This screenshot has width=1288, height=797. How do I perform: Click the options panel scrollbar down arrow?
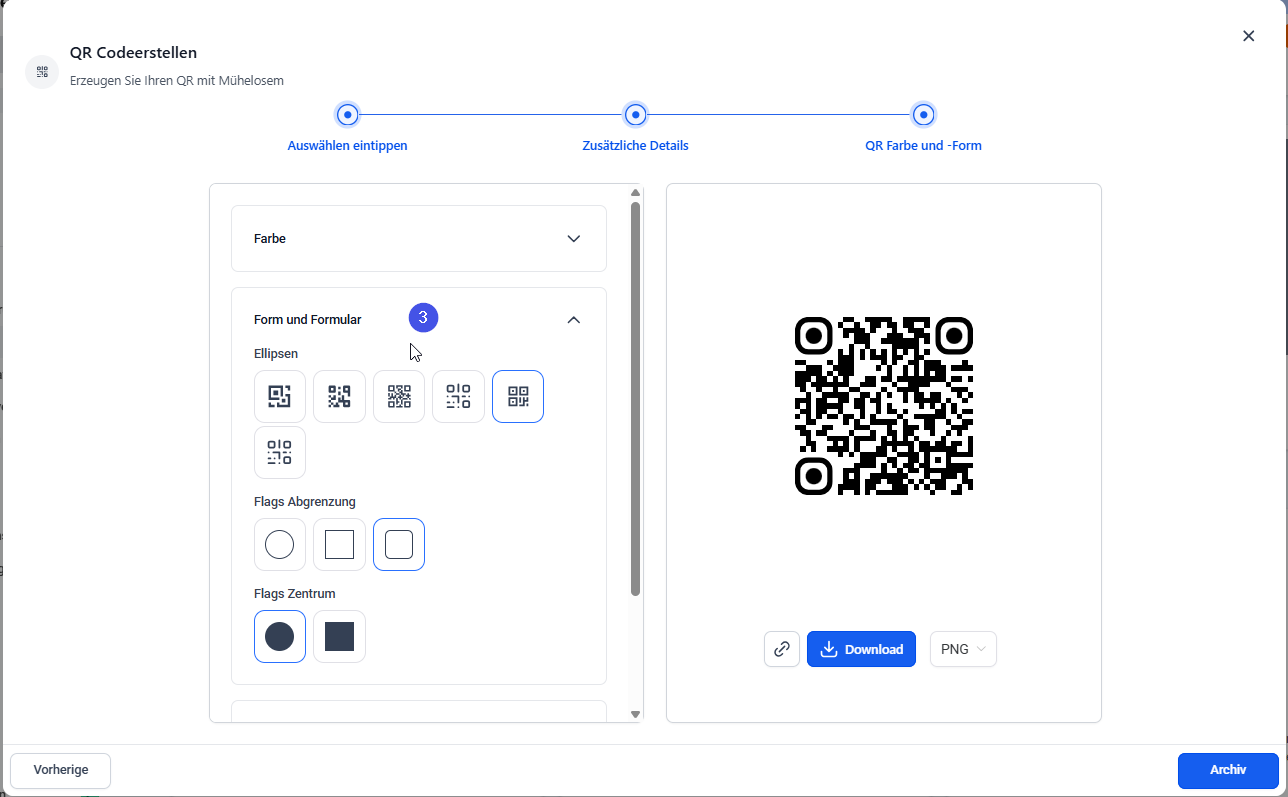tap(635, 714)
